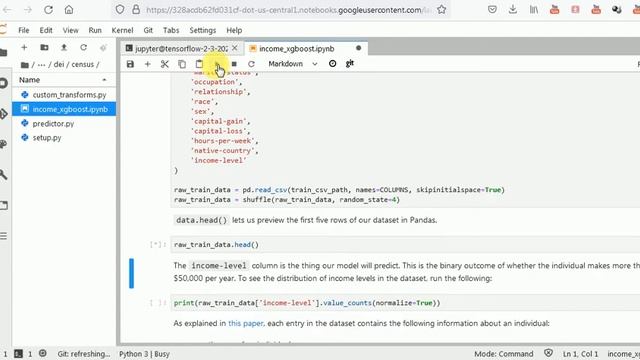640x360 pixels.
Task: Close the jupyter@tensorflow terminal tab
Action: pos(235,48)
